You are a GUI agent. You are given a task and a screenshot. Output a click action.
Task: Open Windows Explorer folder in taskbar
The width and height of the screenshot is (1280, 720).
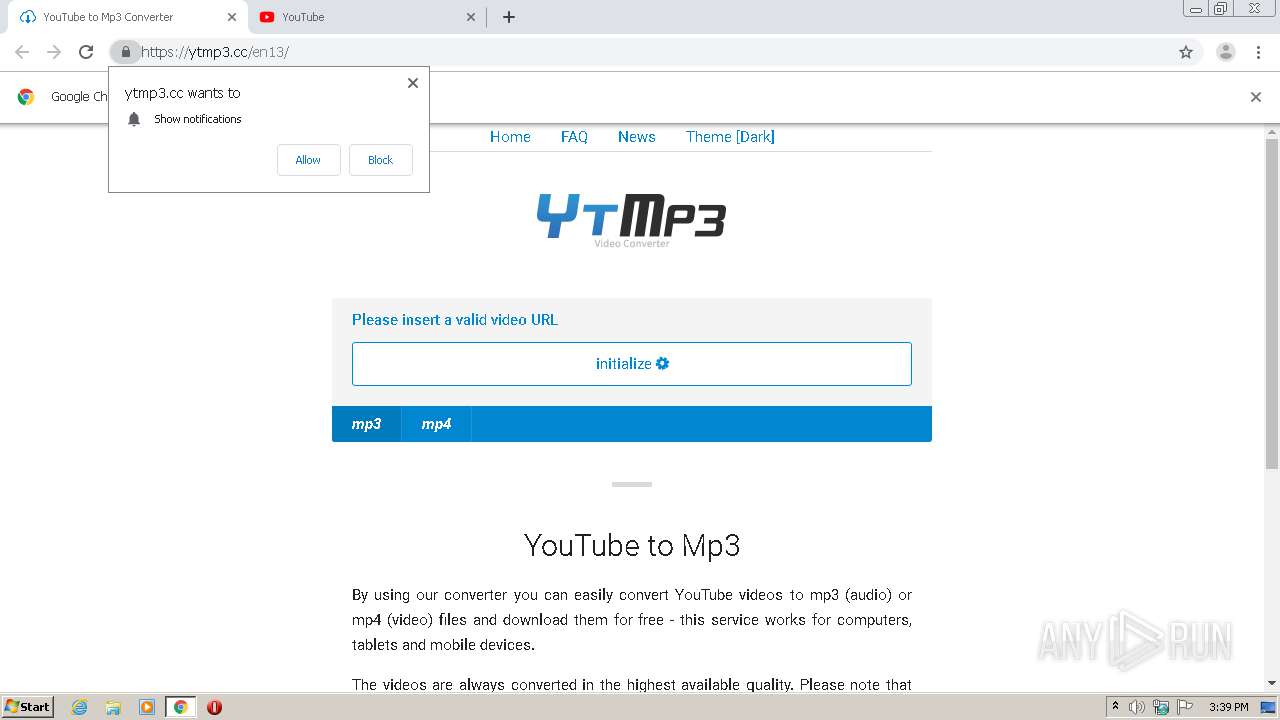113,707
